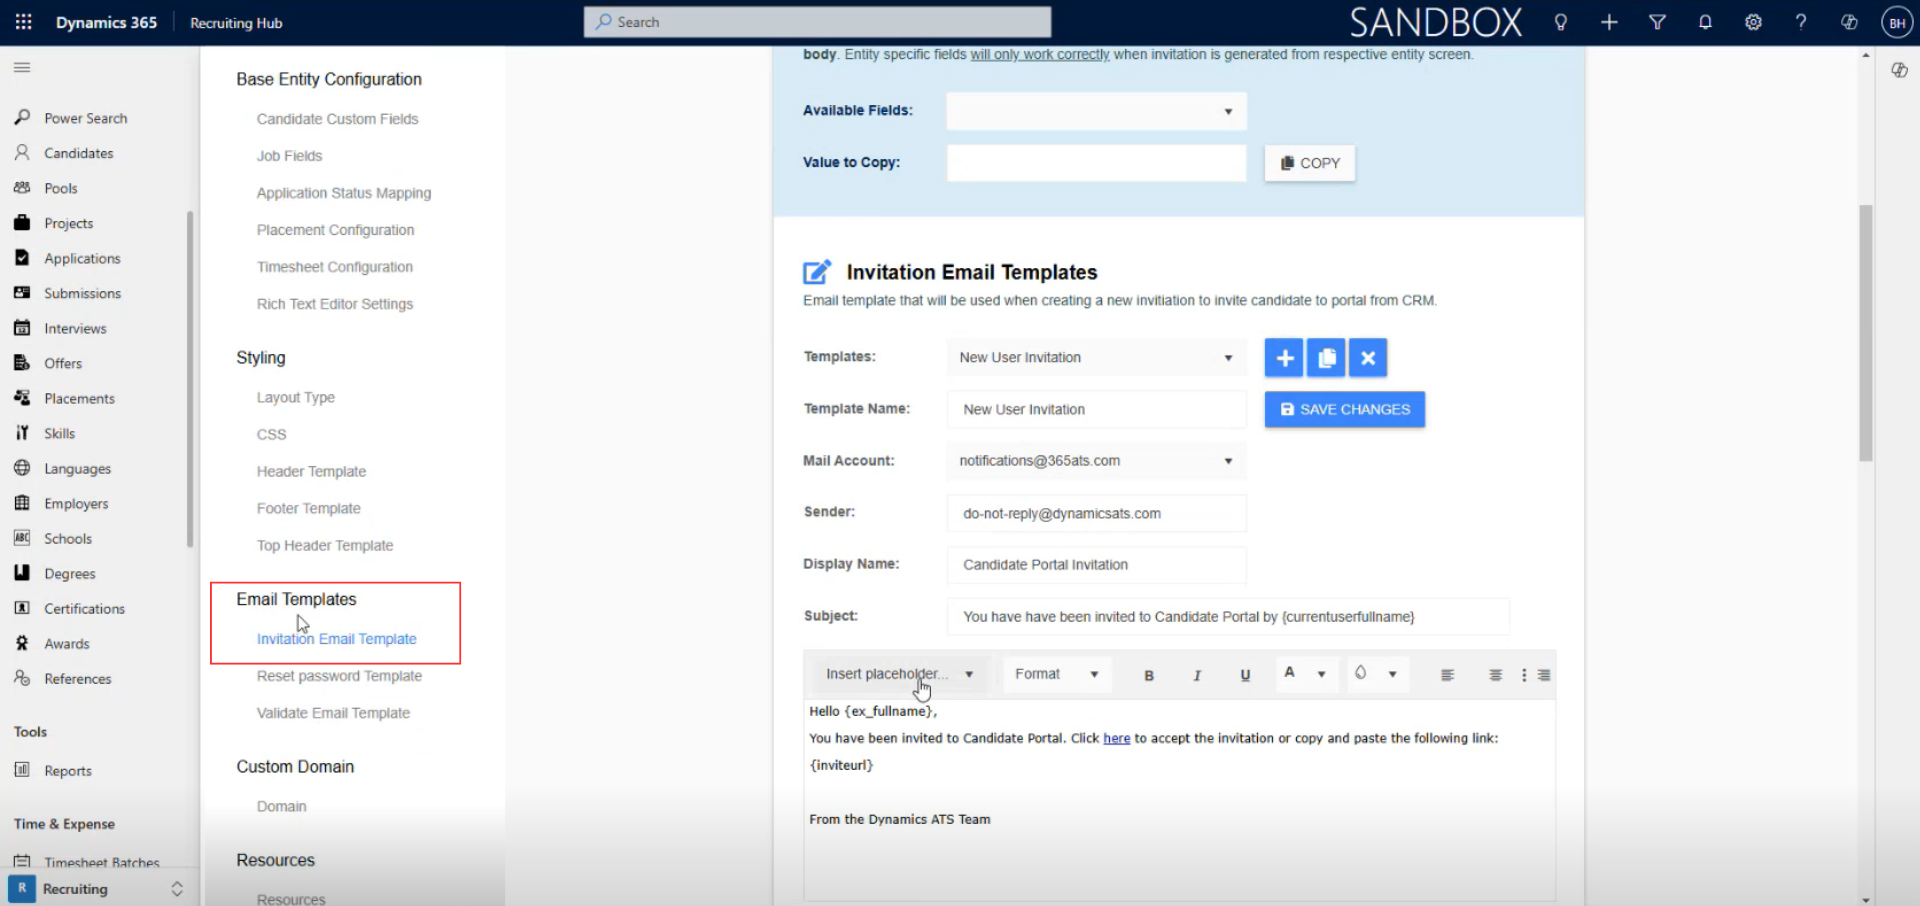Center align text in editor
1920x906 pixels.
click(1495, 675)
